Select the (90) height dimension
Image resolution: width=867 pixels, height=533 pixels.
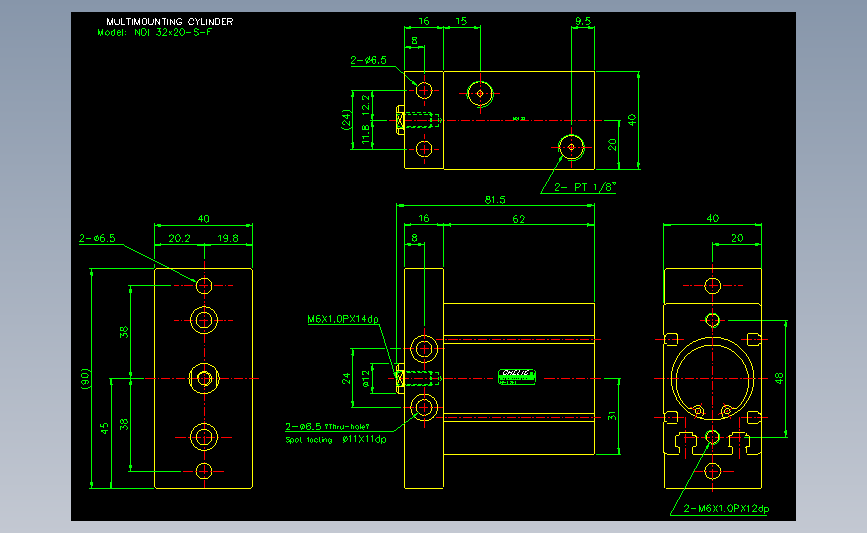[85, 379]
